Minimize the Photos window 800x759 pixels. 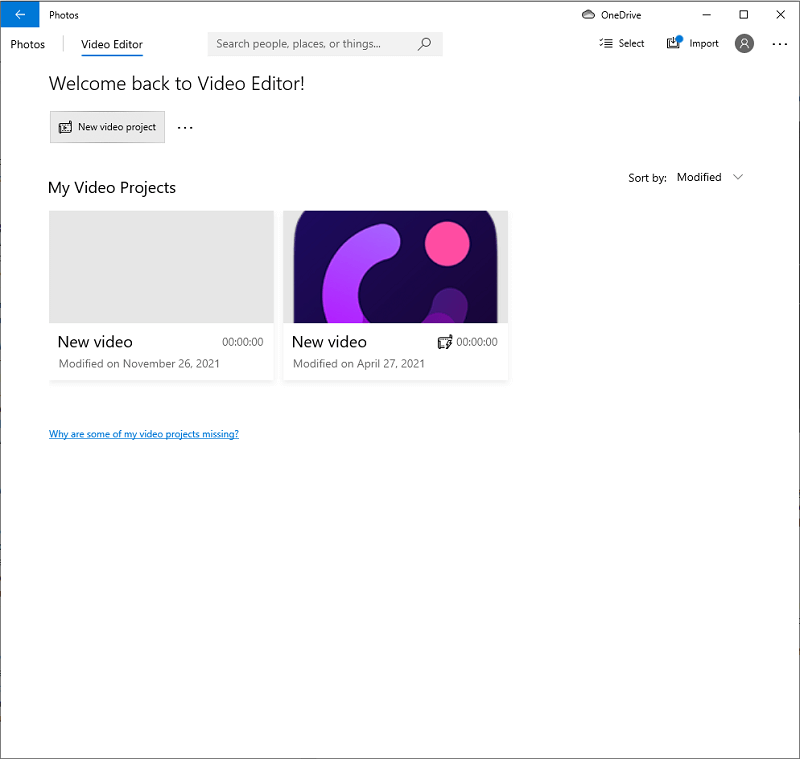coord(707,15)
